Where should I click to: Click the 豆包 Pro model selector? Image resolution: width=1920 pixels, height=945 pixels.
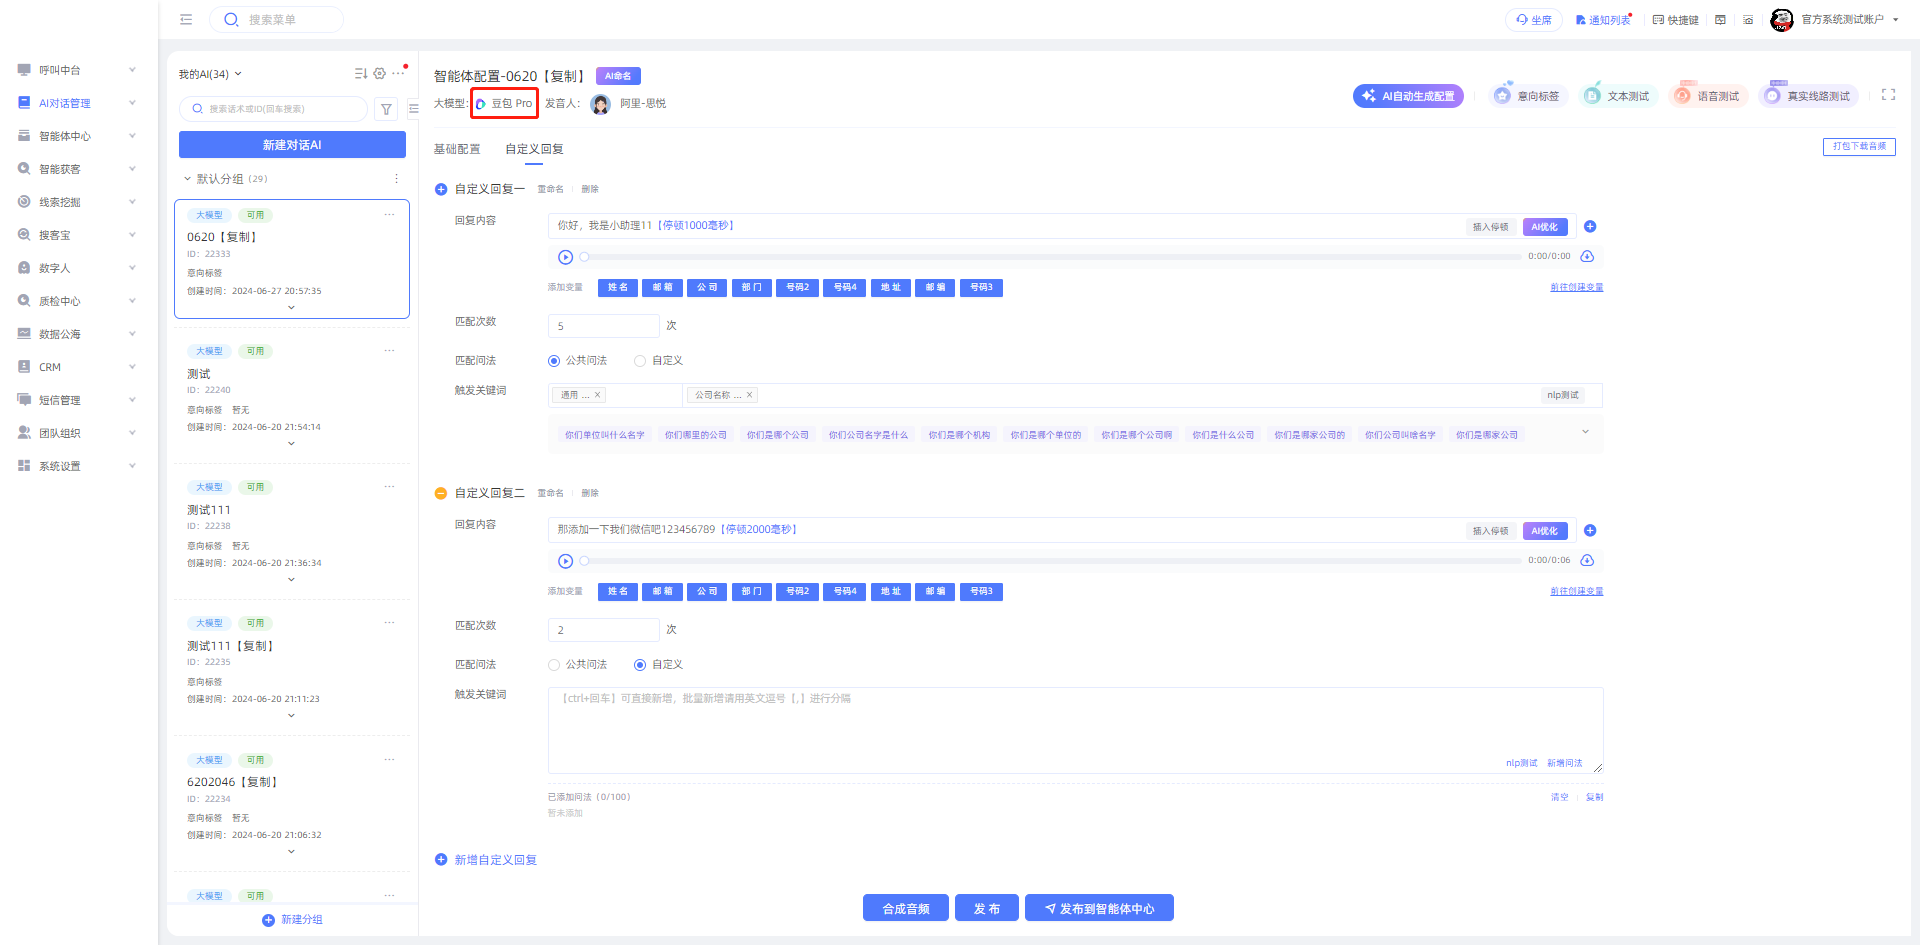505,103
